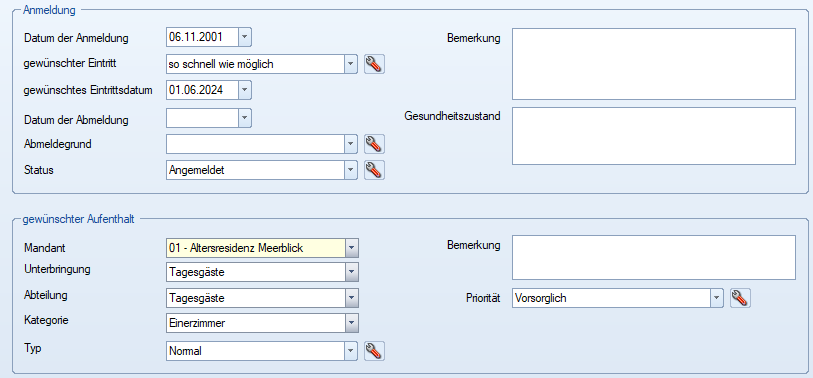Viewport: 813px width, 378px height.
Task: Open wrench settings next to Typ
Action: [x=374, y=351]
